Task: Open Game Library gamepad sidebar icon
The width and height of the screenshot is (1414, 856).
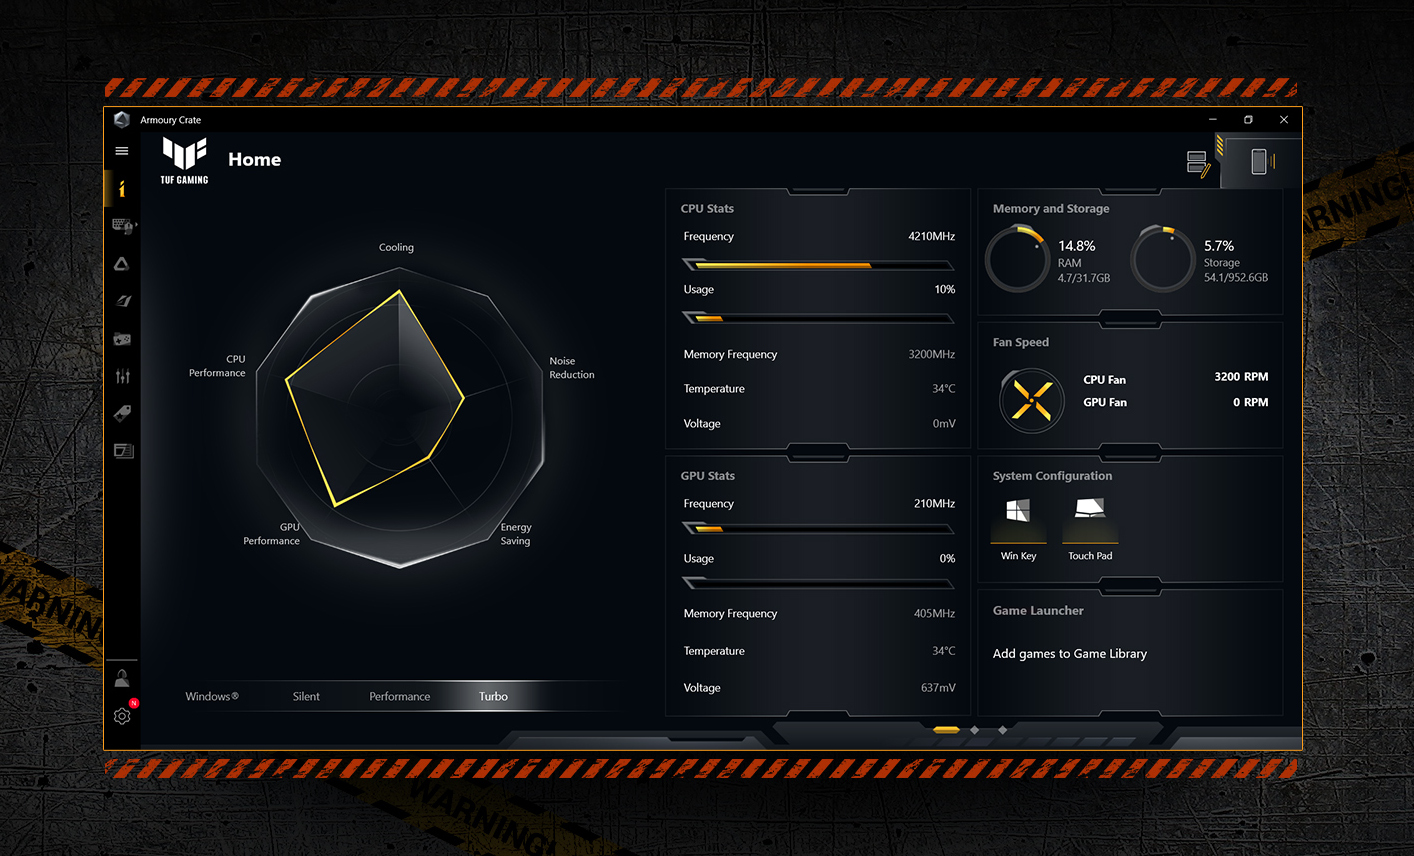Action: tap(122, 339)
